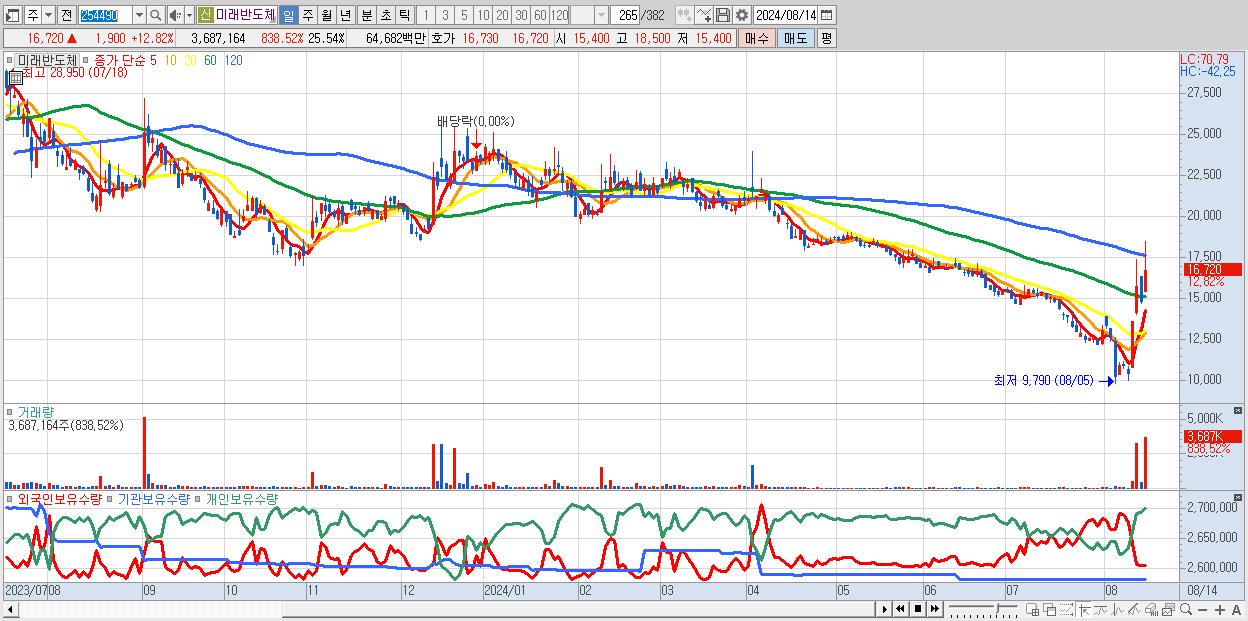
Task: Click the play button in chart replay controls
Action: (886, 609)
